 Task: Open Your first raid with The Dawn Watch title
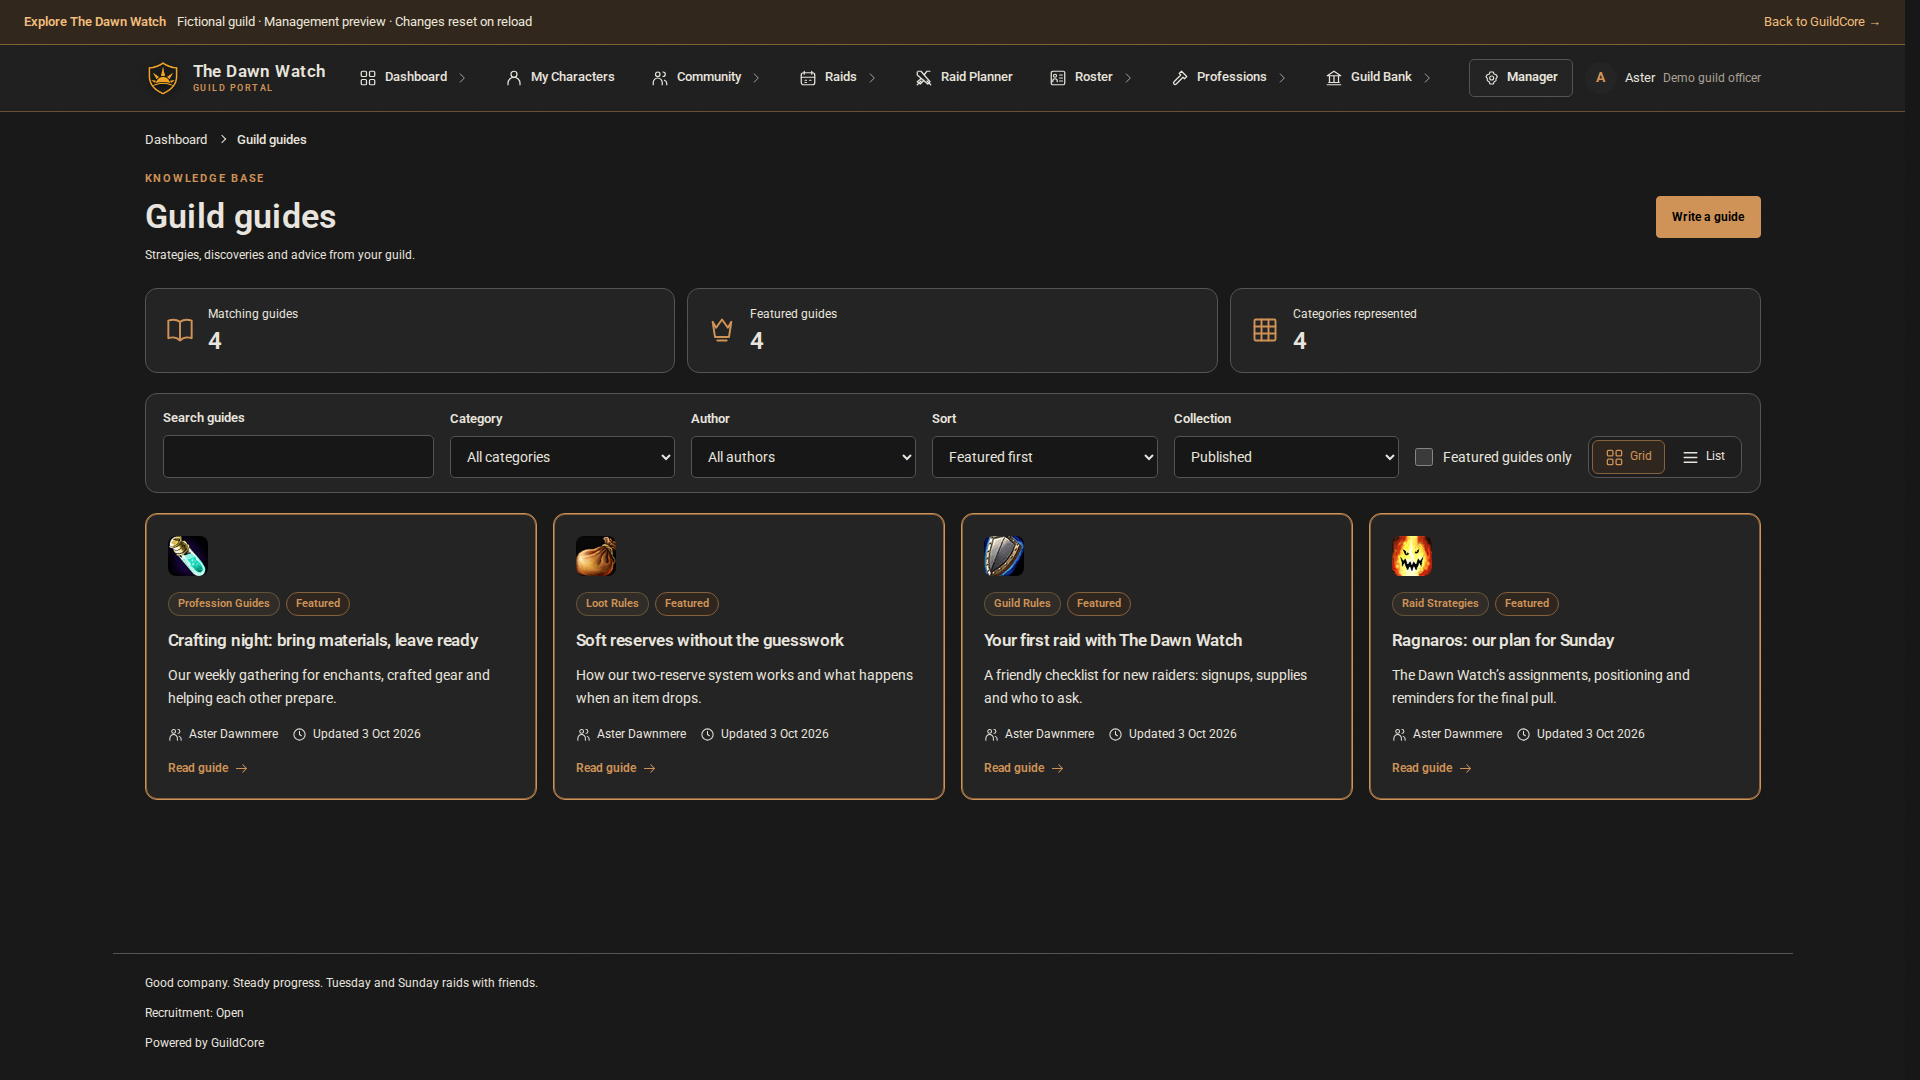click(1113, 641)
